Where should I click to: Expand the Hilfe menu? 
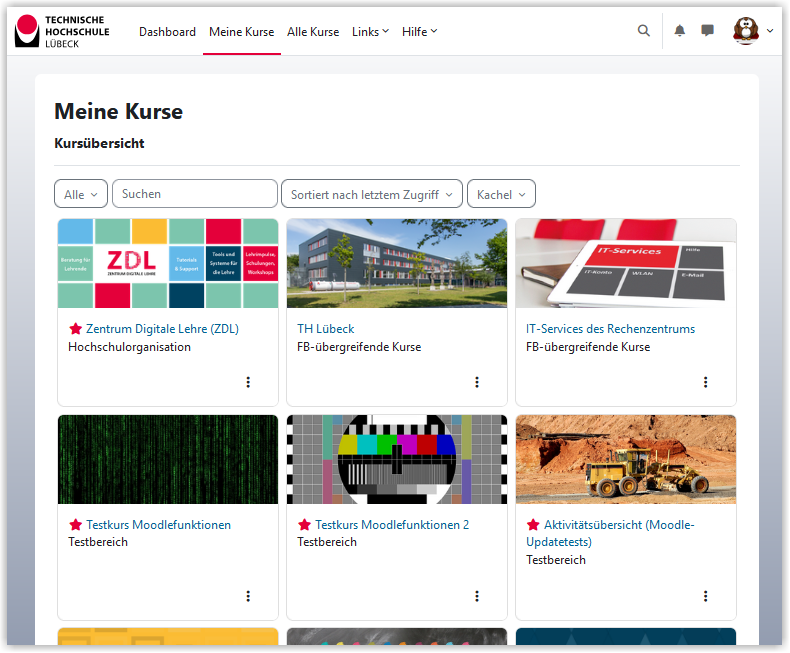(x=419, y=32)
